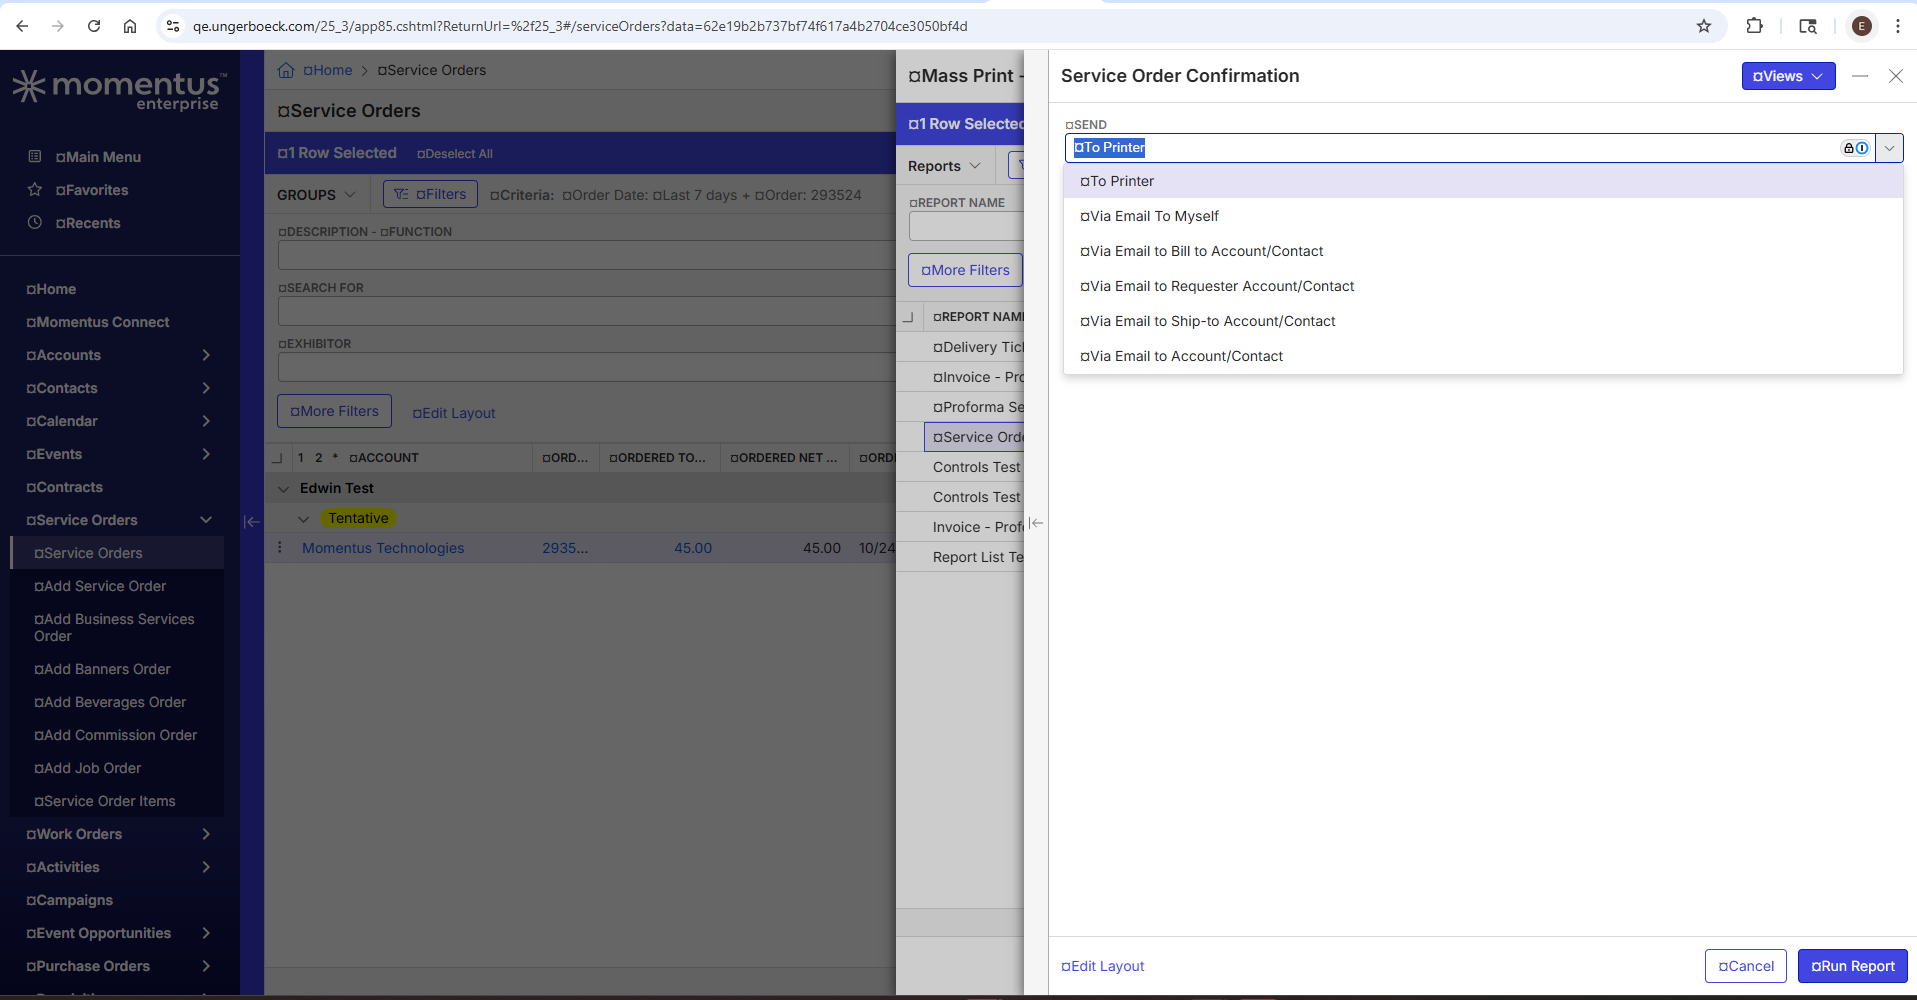Open Reports dropdown in Mass Print panel
Image resolution: width=1917 pixels, height=1000 pixels.
point(944,166)
